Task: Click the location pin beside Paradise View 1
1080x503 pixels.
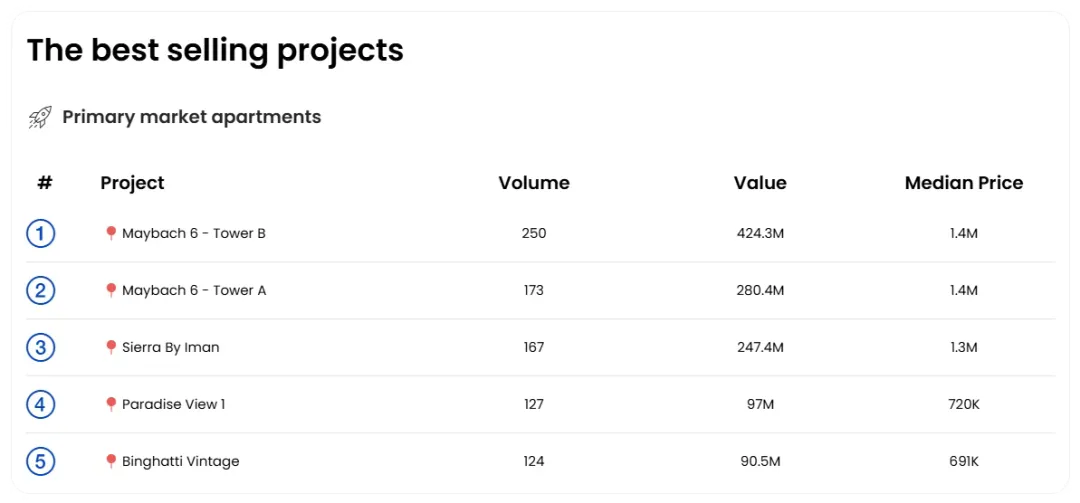Action: (111, 404)
